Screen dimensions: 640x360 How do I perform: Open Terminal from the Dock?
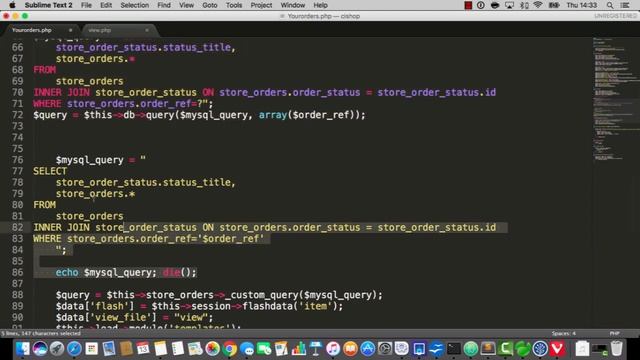click(453, 349)
